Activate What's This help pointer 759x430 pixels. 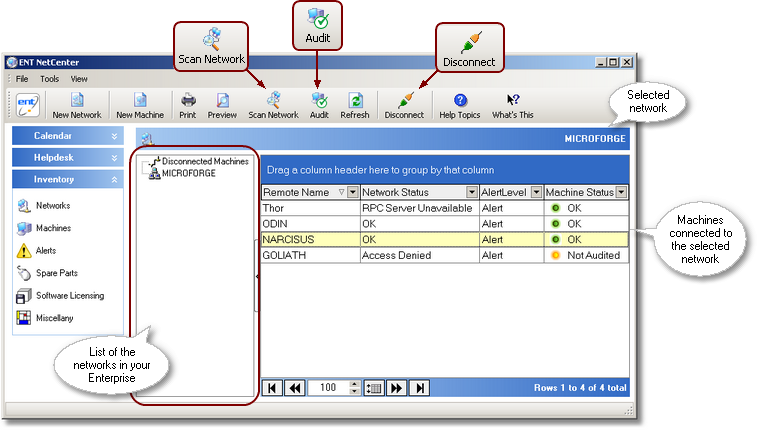click(513, 106)
